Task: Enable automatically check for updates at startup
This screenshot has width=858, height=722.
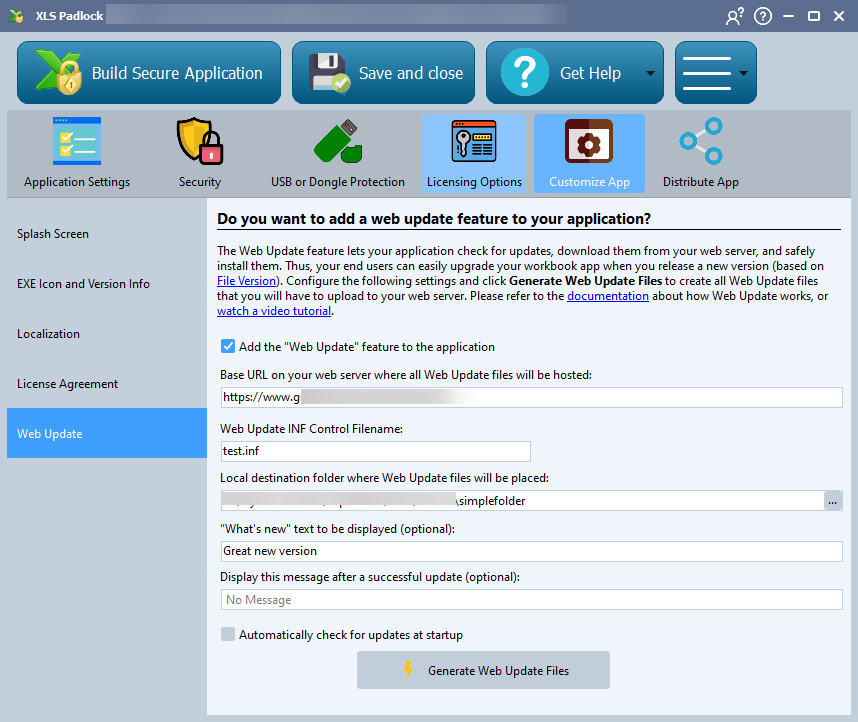Action: tap(228, 635)
